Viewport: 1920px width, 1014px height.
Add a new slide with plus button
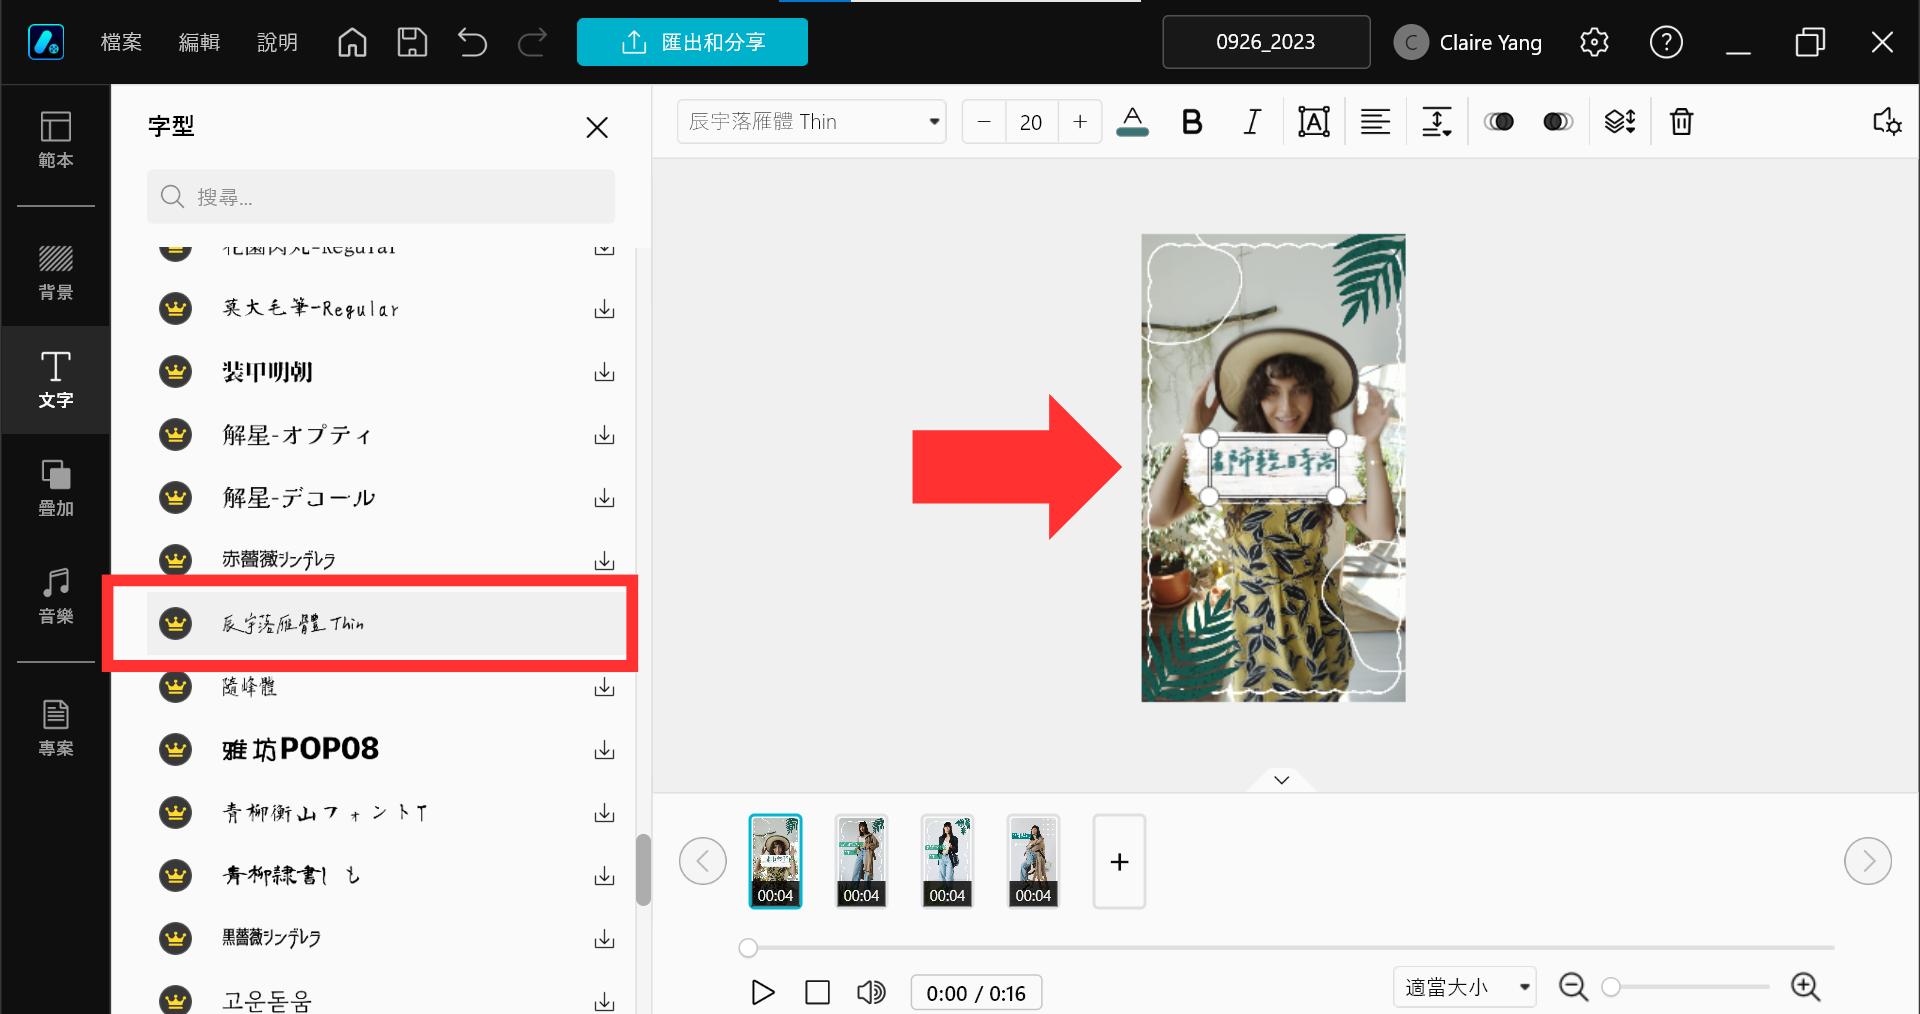pyautogui.click(x=1119, y=861)
